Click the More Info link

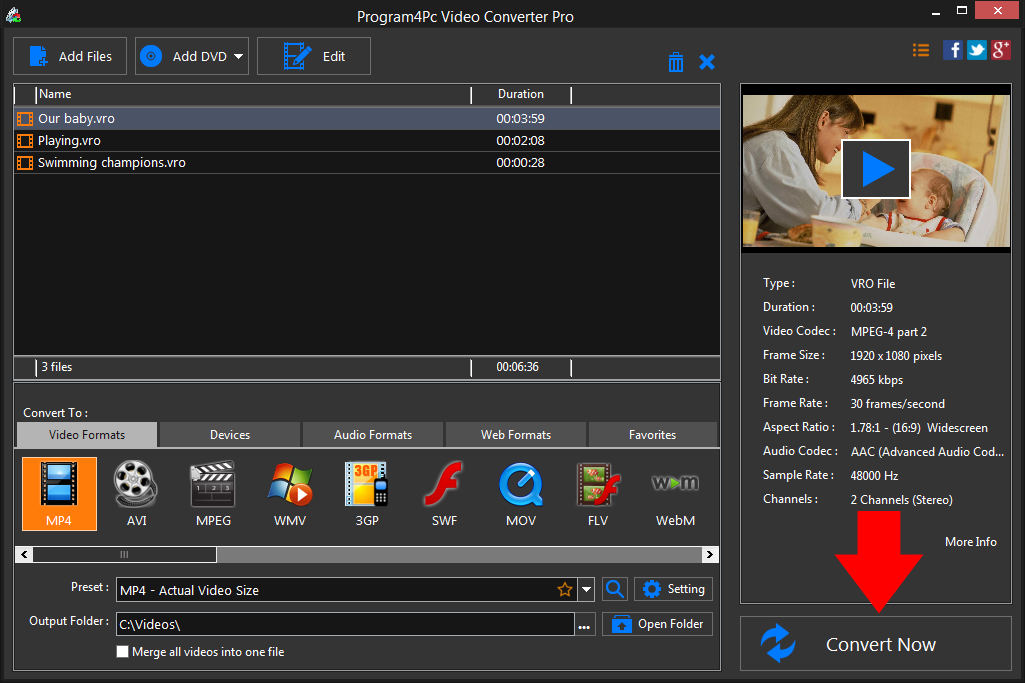(970, 541)
